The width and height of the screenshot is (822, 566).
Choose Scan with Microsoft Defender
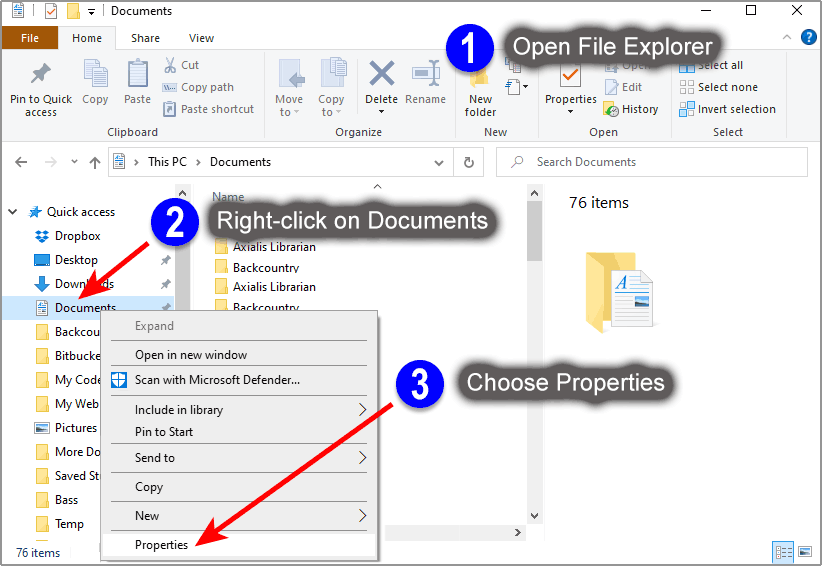tap(239, 380)
